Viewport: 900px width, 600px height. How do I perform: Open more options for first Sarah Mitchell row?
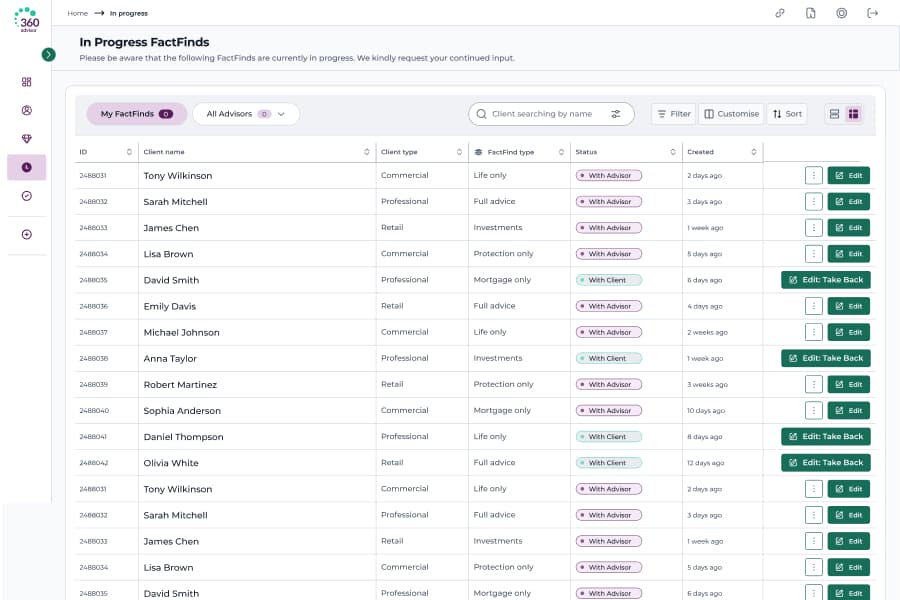(x=813, y=202)
